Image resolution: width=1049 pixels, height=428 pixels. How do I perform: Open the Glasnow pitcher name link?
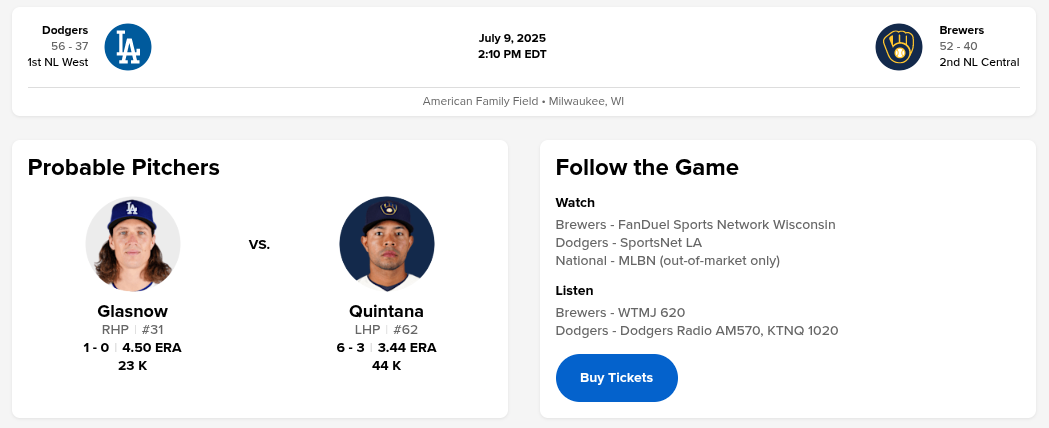click(133, 311)
